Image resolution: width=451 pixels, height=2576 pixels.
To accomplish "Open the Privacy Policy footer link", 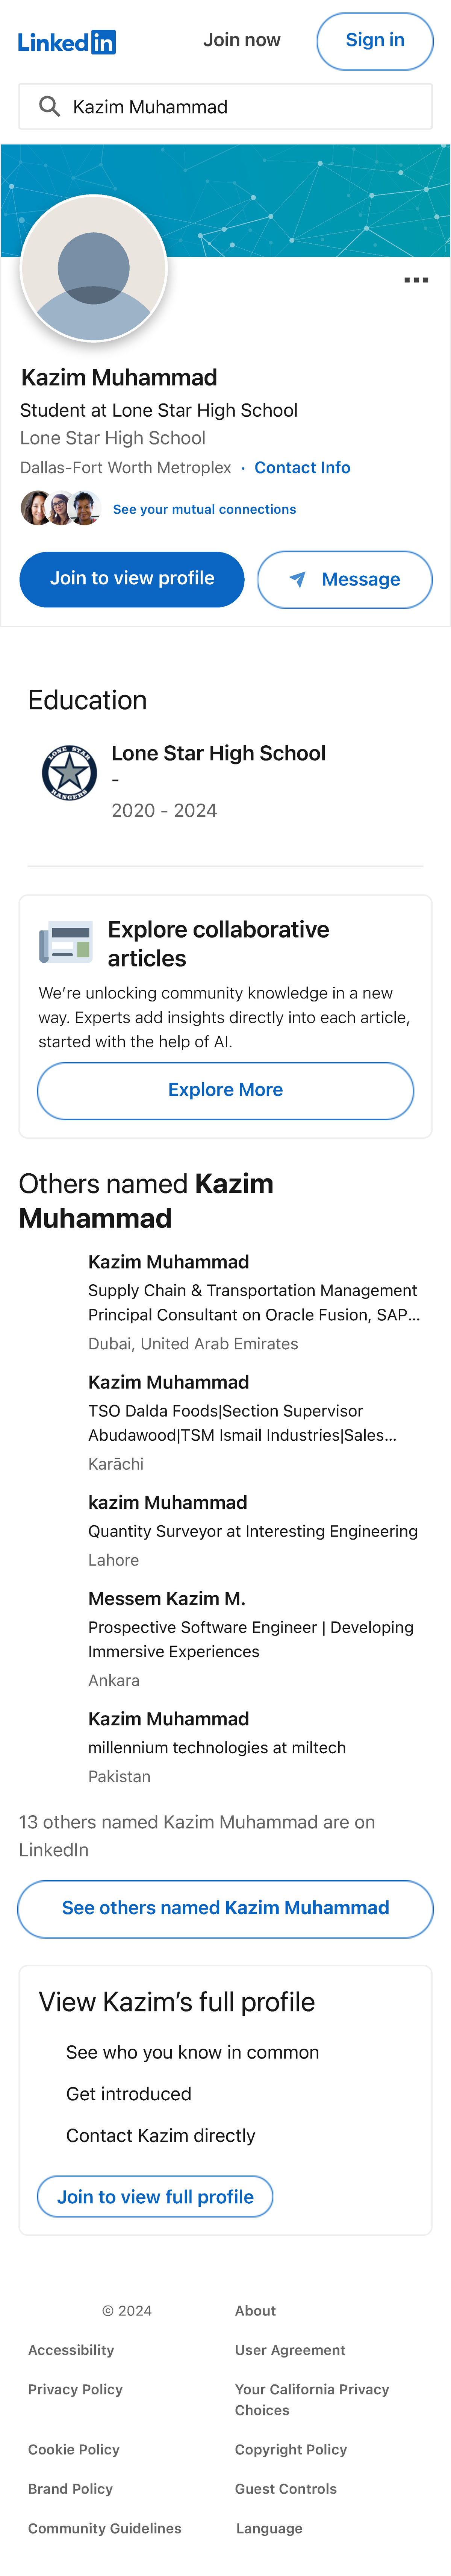I will click(x=75, y=2389).
